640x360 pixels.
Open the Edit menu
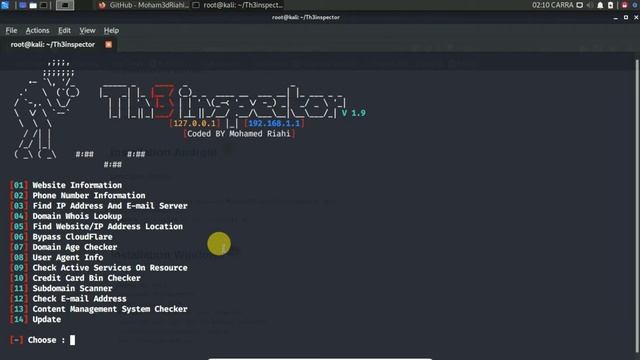pyautogui.click(x=64, y=30)
